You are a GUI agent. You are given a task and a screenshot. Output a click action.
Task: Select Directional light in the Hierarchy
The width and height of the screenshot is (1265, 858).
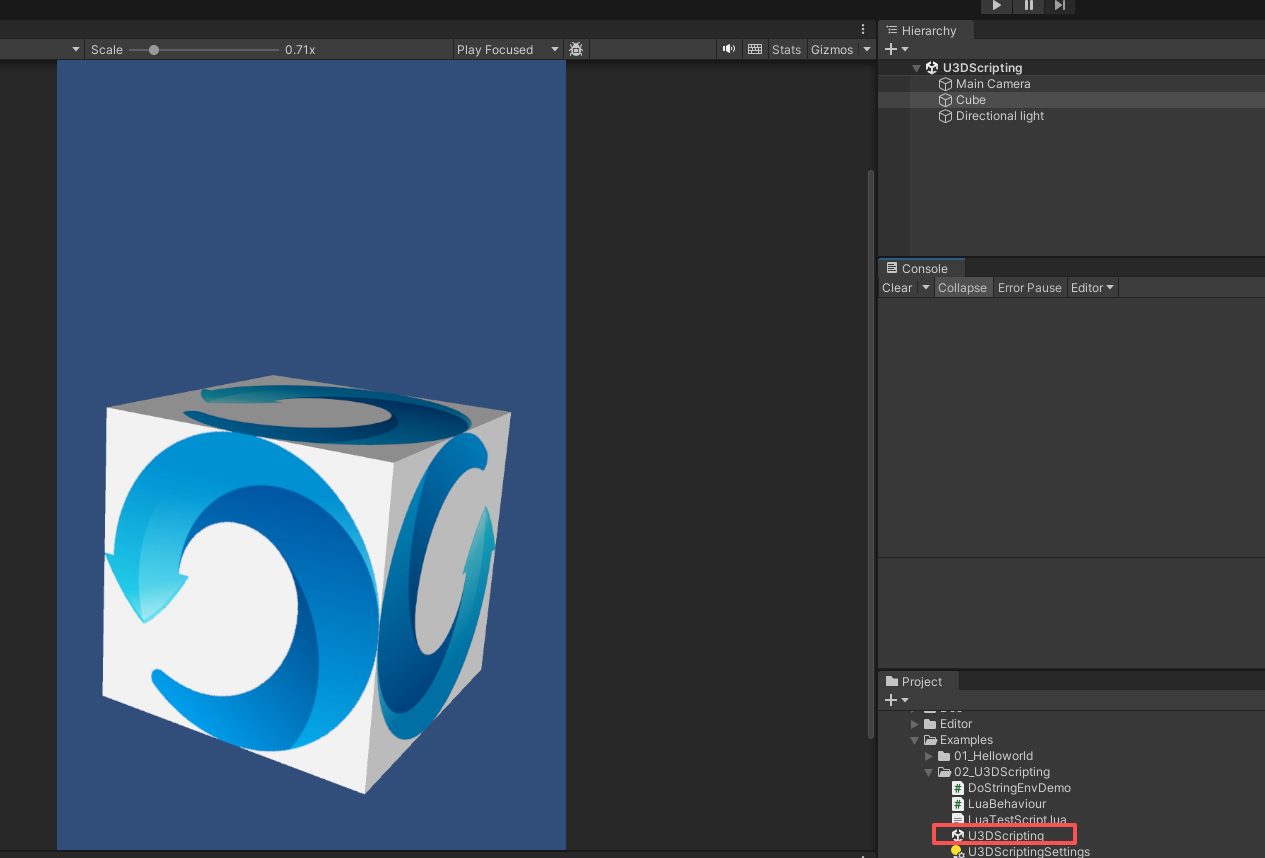(1071, 116)
